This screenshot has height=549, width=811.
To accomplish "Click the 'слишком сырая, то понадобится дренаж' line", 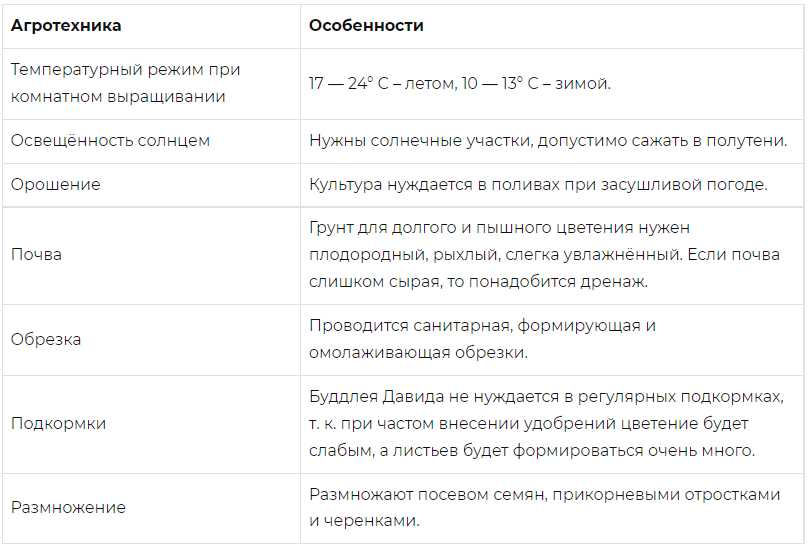I will [478, 282].
